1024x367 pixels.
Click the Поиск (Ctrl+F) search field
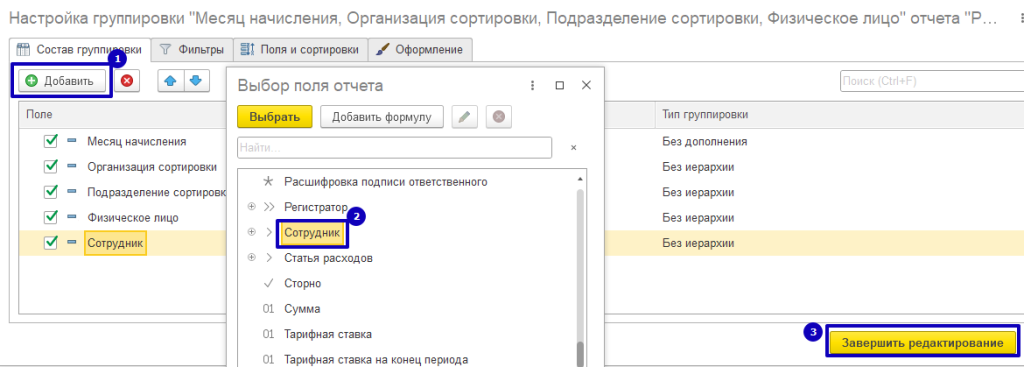click(931, 82)
